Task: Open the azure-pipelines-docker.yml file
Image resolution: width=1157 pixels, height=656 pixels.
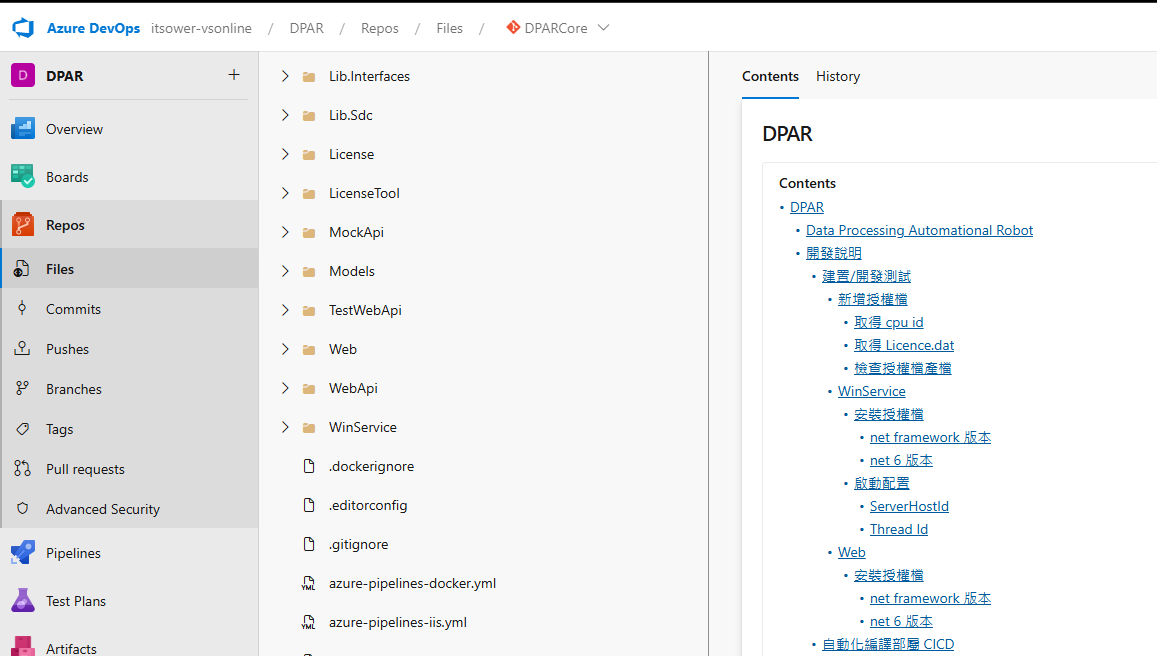Action: click(412, 583)
